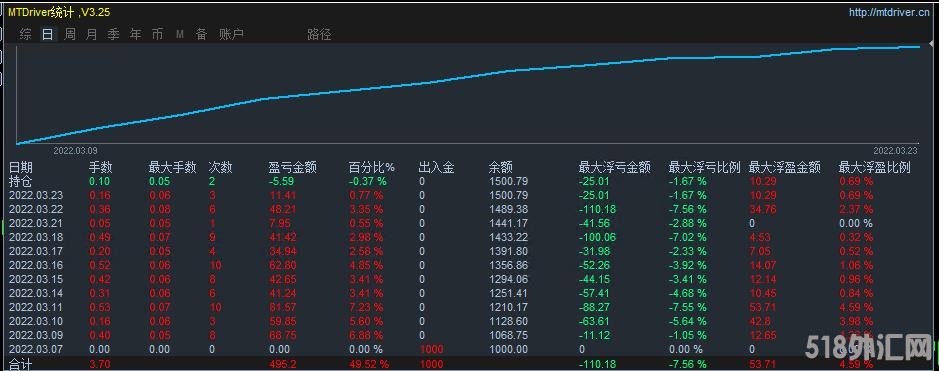Open the 账户 account tab
Image resolution: width=939 pixels, height=371 pixels.
click(x=231, y=35)
